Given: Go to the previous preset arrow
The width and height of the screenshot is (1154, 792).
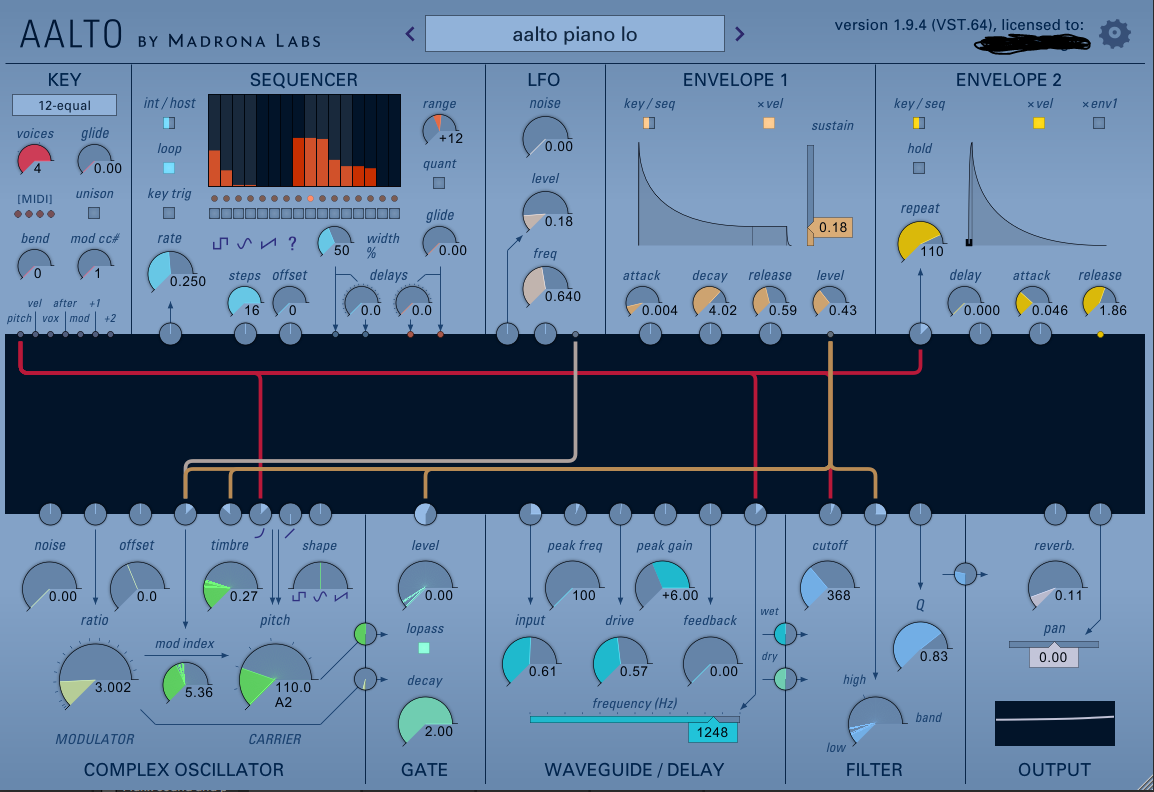Looking at the screenshot, I should (x=410, y=34).
